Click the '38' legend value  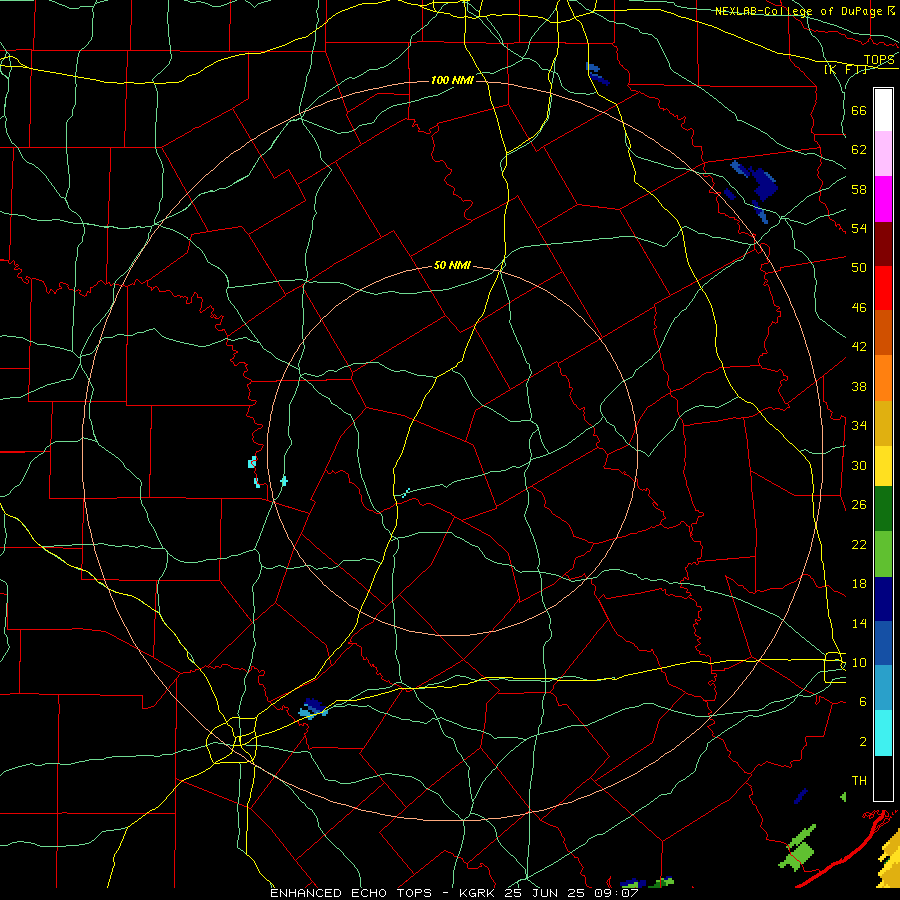coord(859,386)
